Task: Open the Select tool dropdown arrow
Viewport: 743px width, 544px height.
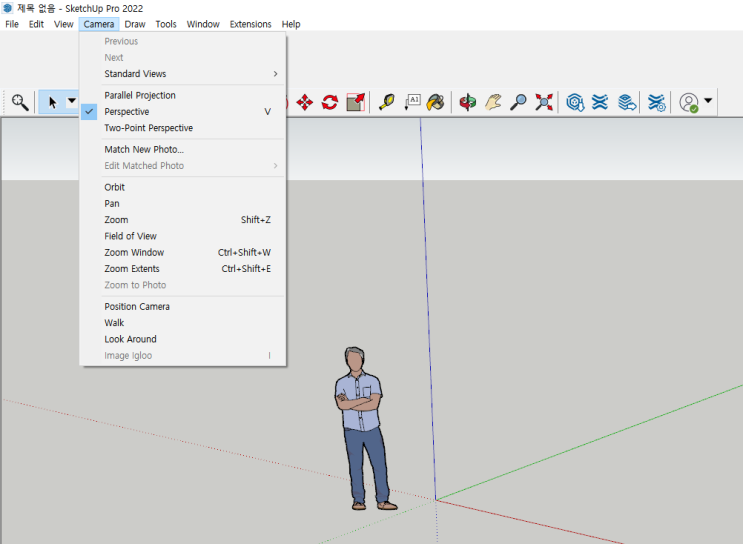Action: coord(72,101)
